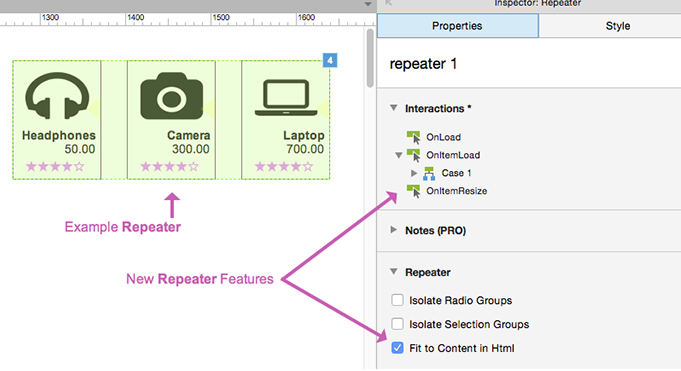
Task: Select the Case 1 label
Action: click(x=456, y=173)
